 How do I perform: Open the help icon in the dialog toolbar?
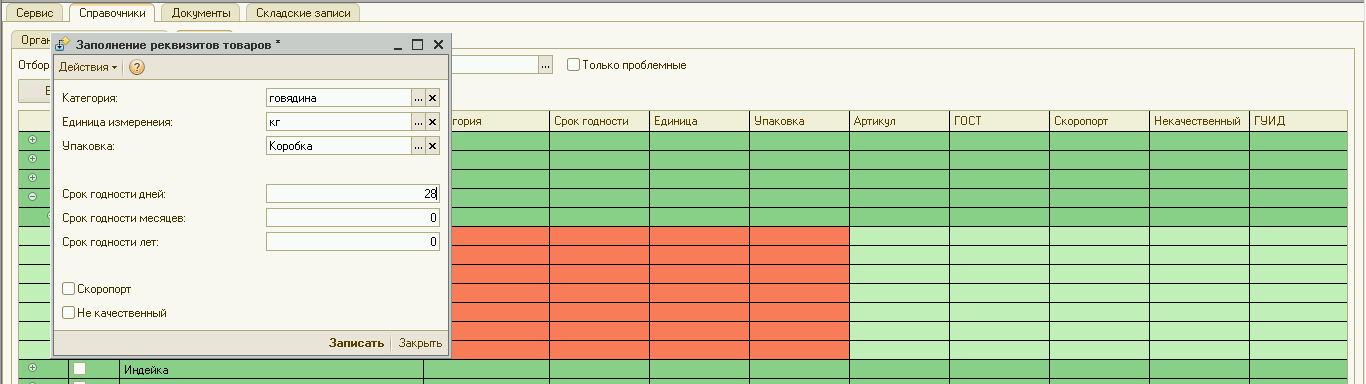coord(137,67)
